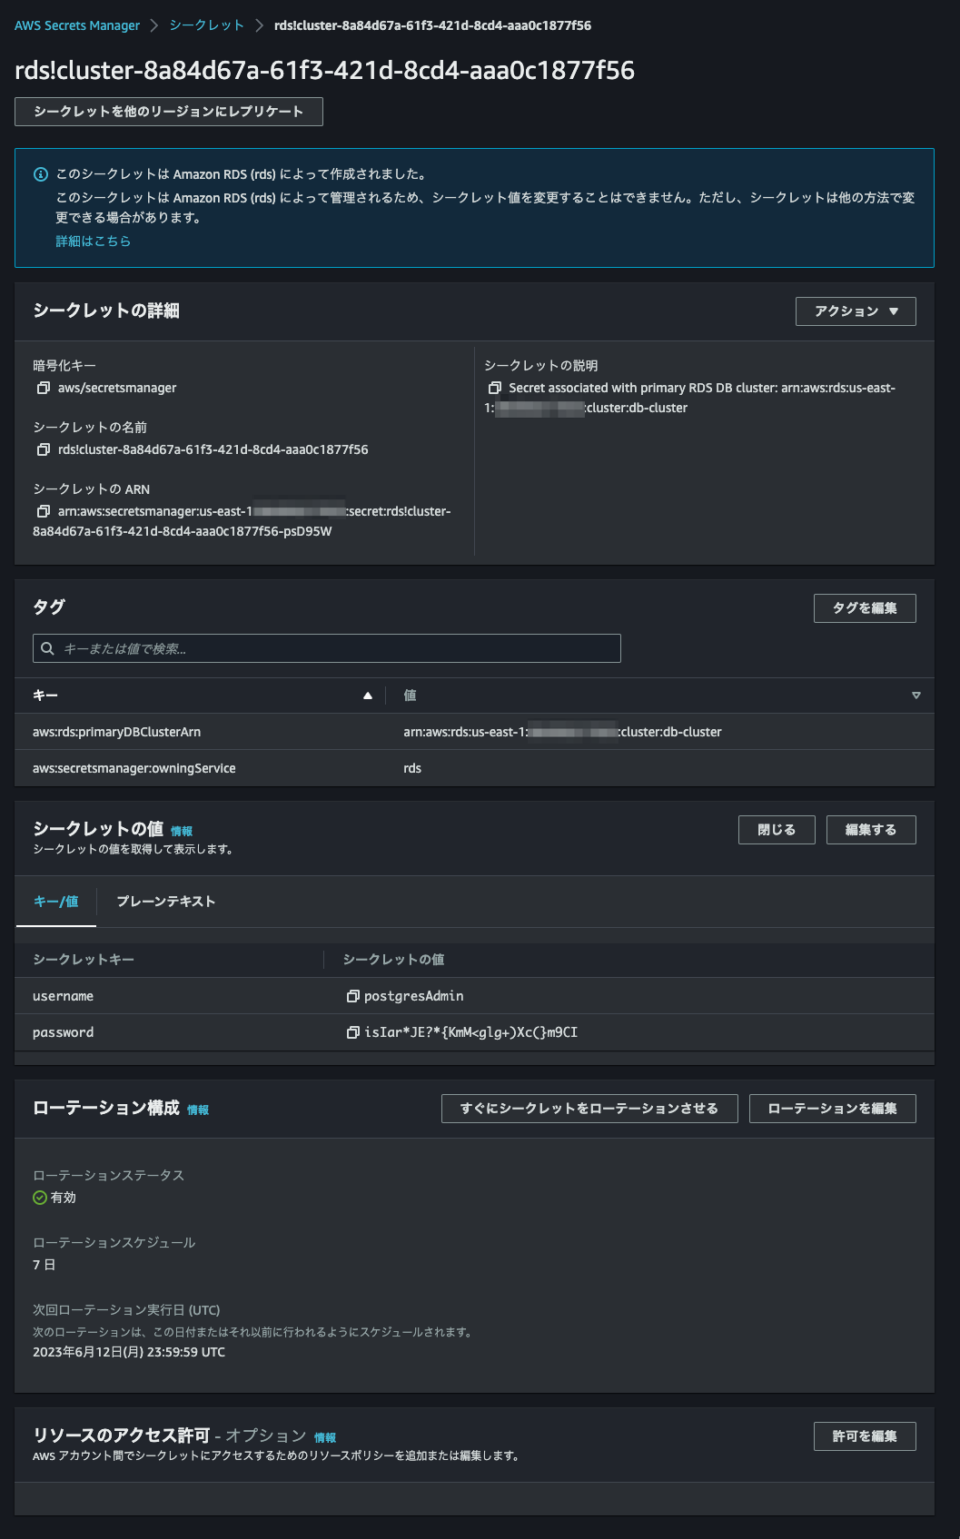This screenshot has height=1539, width=960.
Task: Copy the postgresAdmin username value
Action: pos(354,996)
